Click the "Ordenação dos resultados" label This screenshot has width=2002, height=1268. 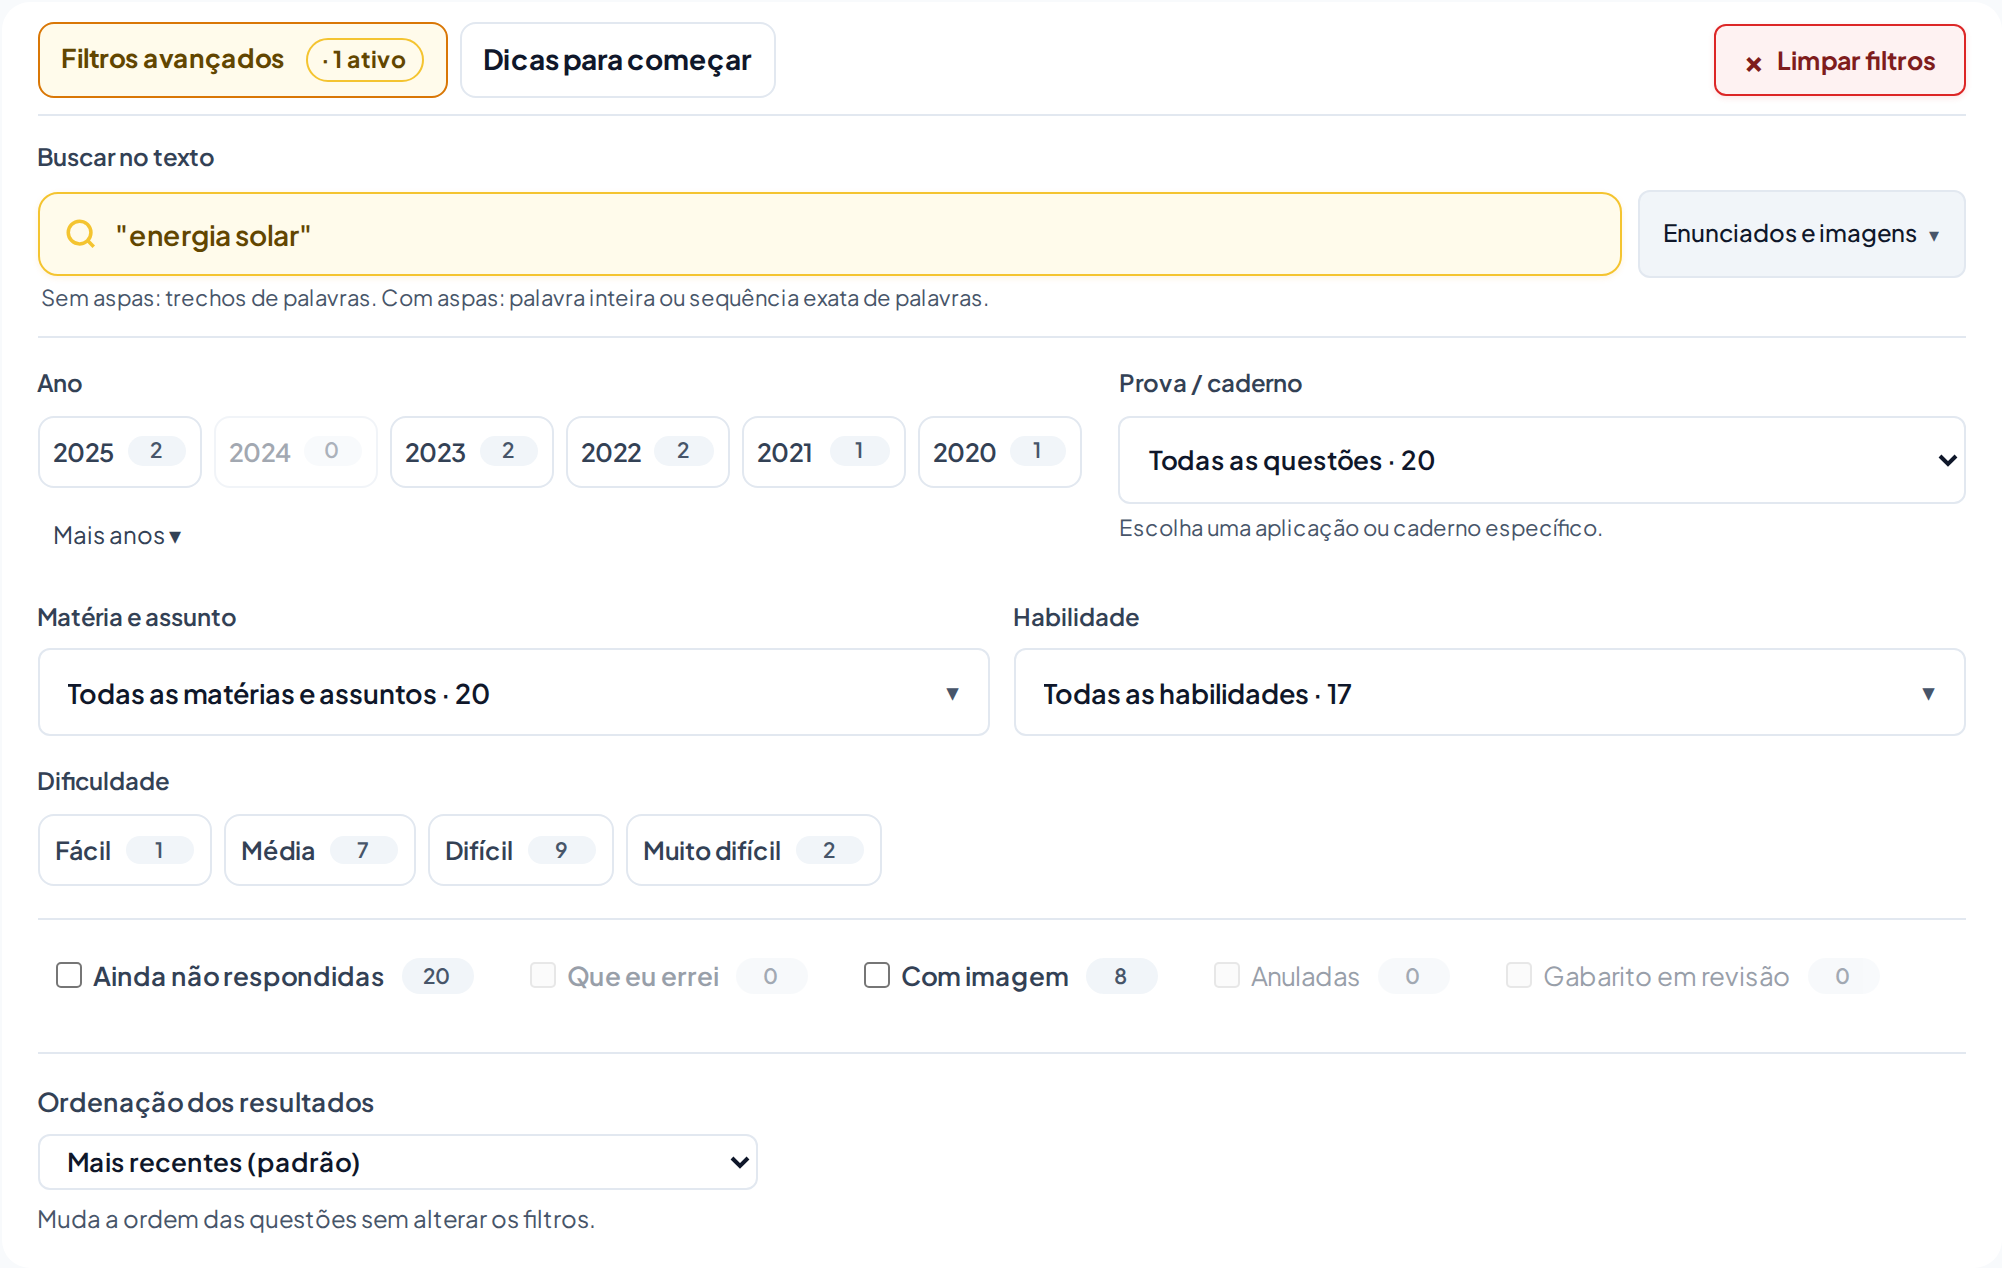coord(205,1102)
